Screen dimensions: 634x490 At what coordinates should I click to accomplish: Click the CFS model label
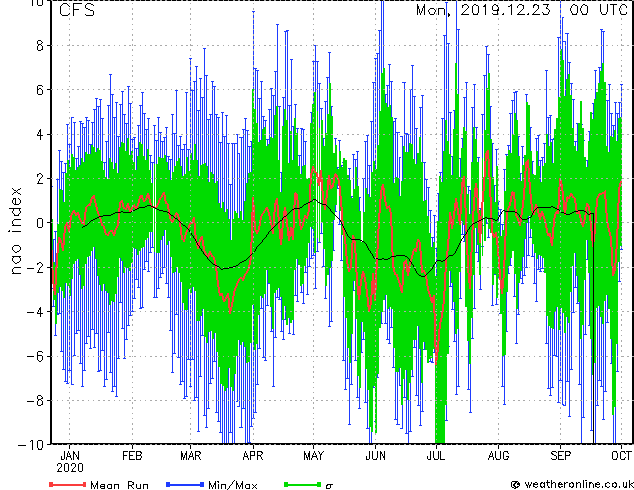(x=77, y=10)
